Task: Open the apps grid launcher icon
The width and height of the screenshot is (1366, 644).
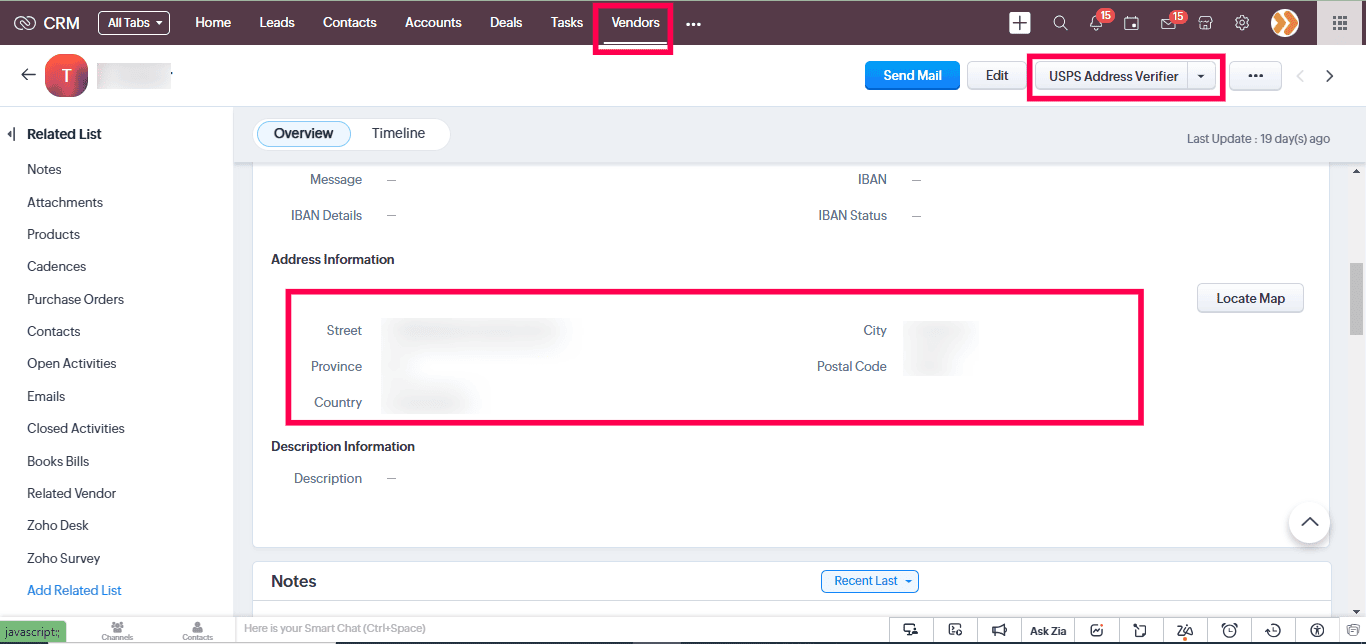Action: coord(1340,22)
